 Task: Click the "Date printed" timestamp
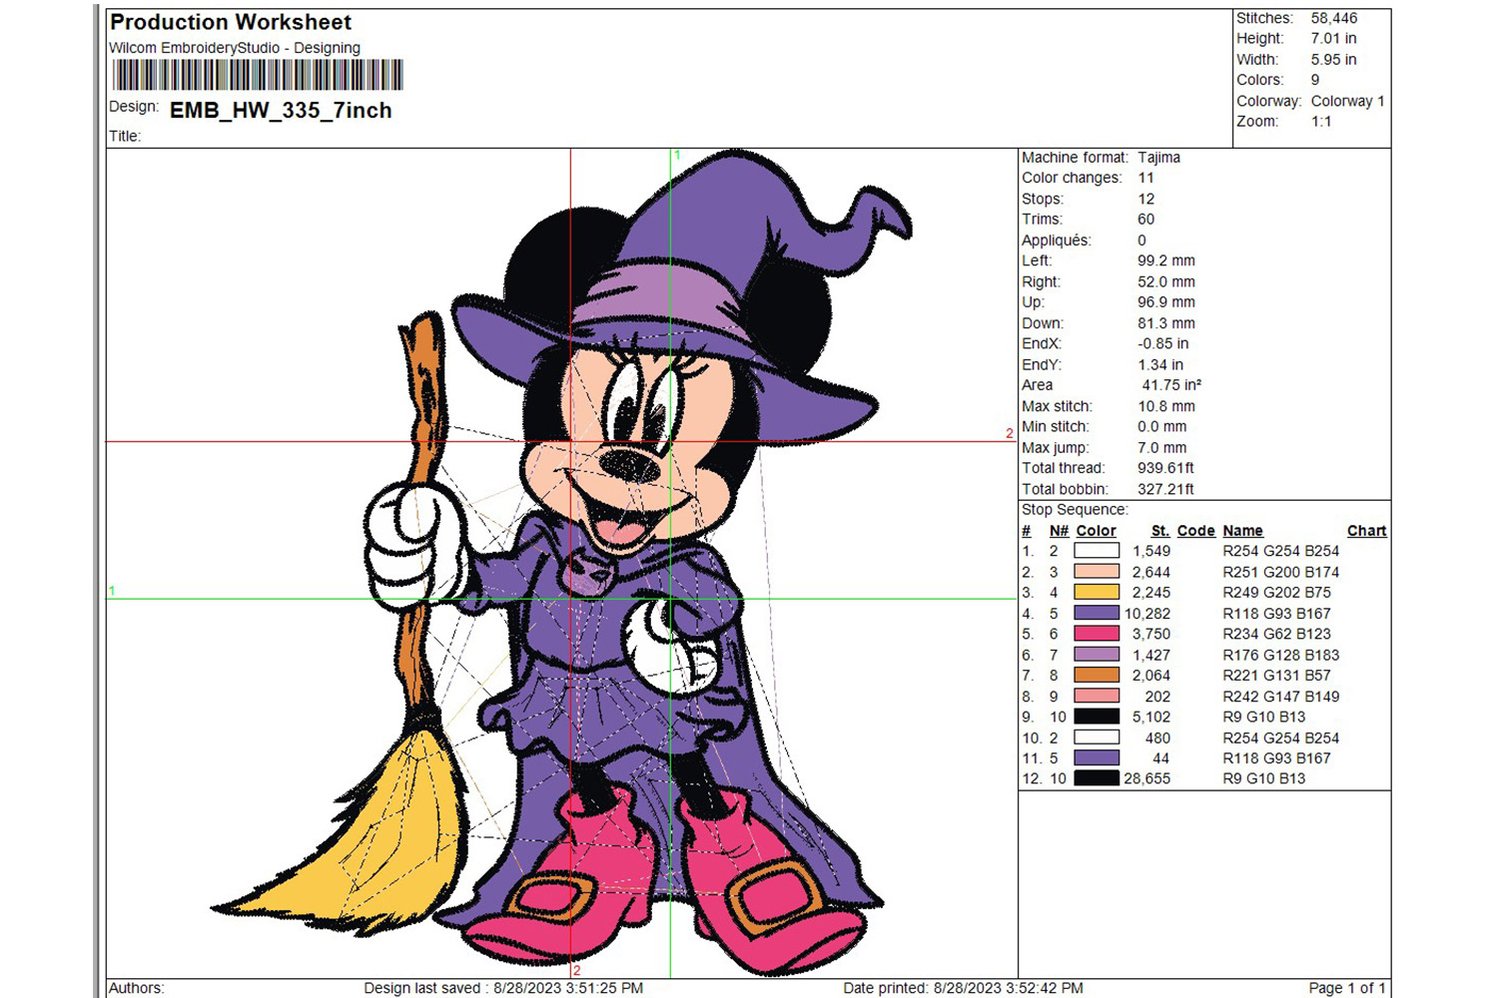pyautogui.click(x=963, y=988)
